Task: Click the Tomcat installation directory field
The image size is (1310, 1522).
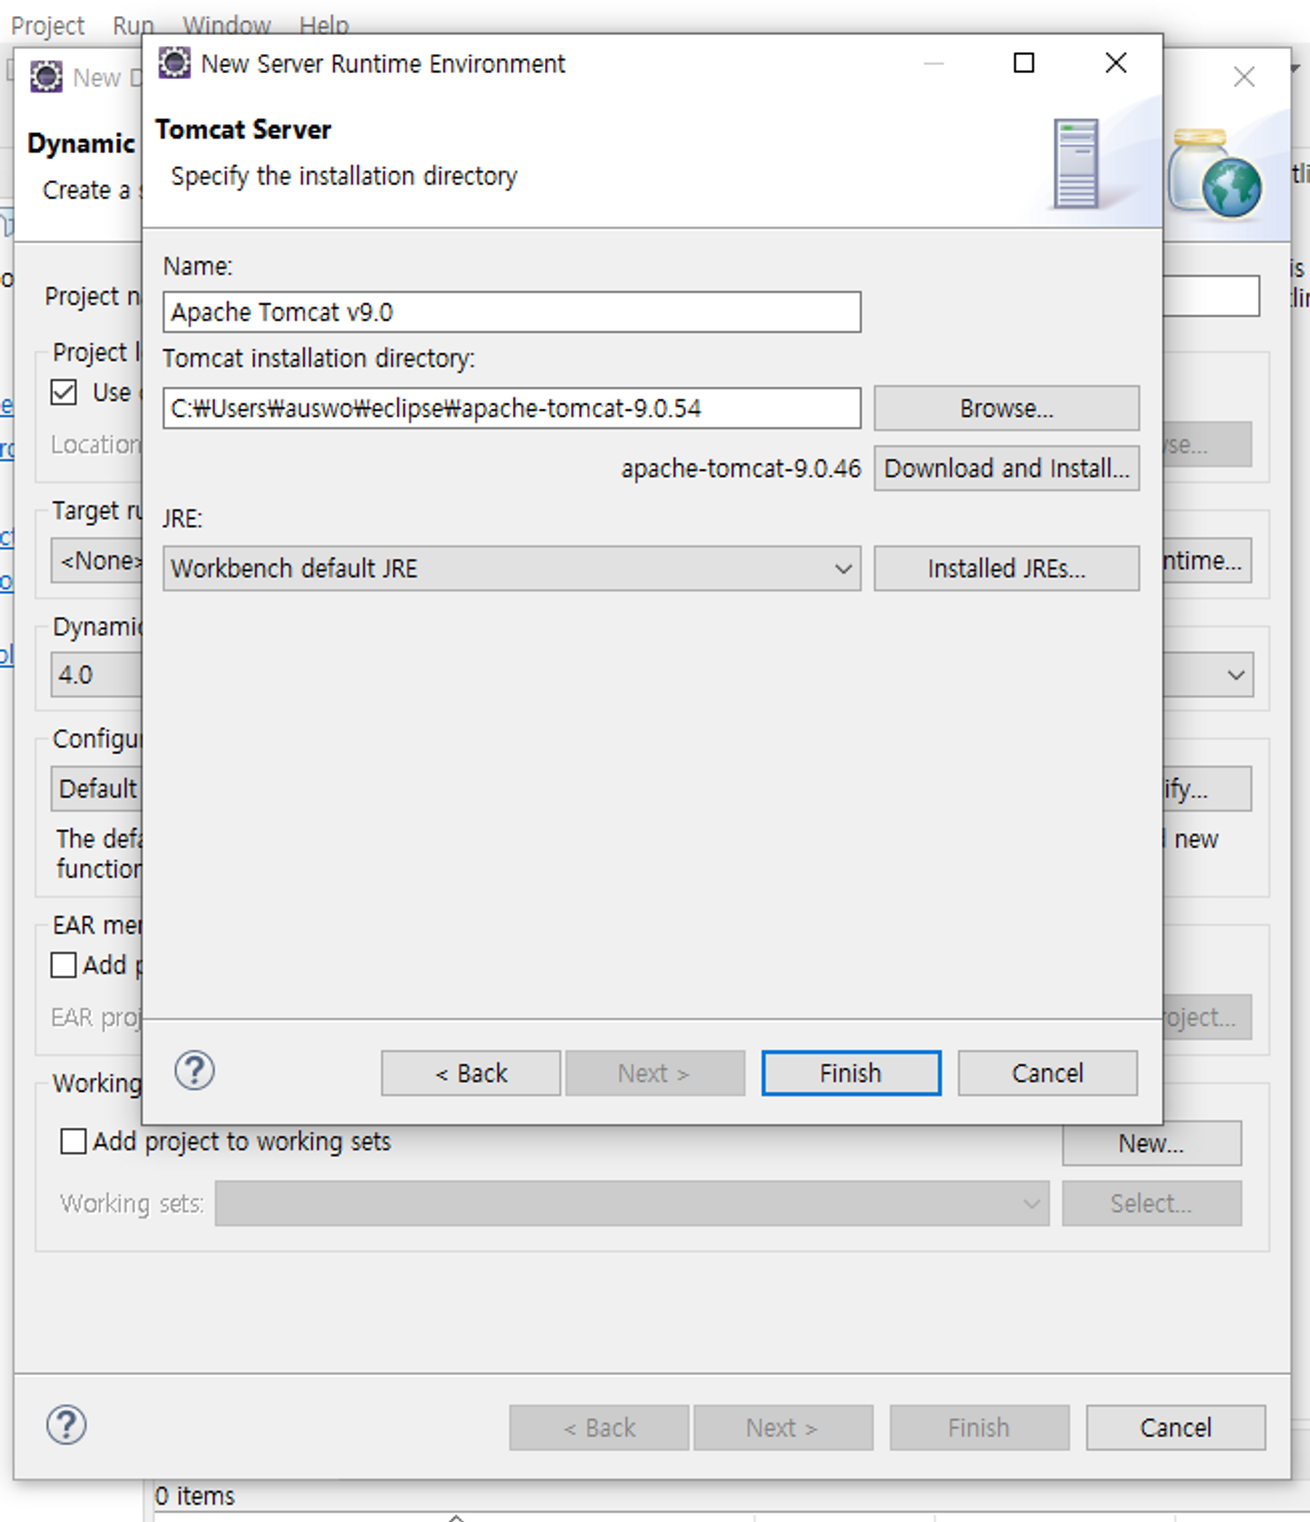Action: (x=511, y=408)
